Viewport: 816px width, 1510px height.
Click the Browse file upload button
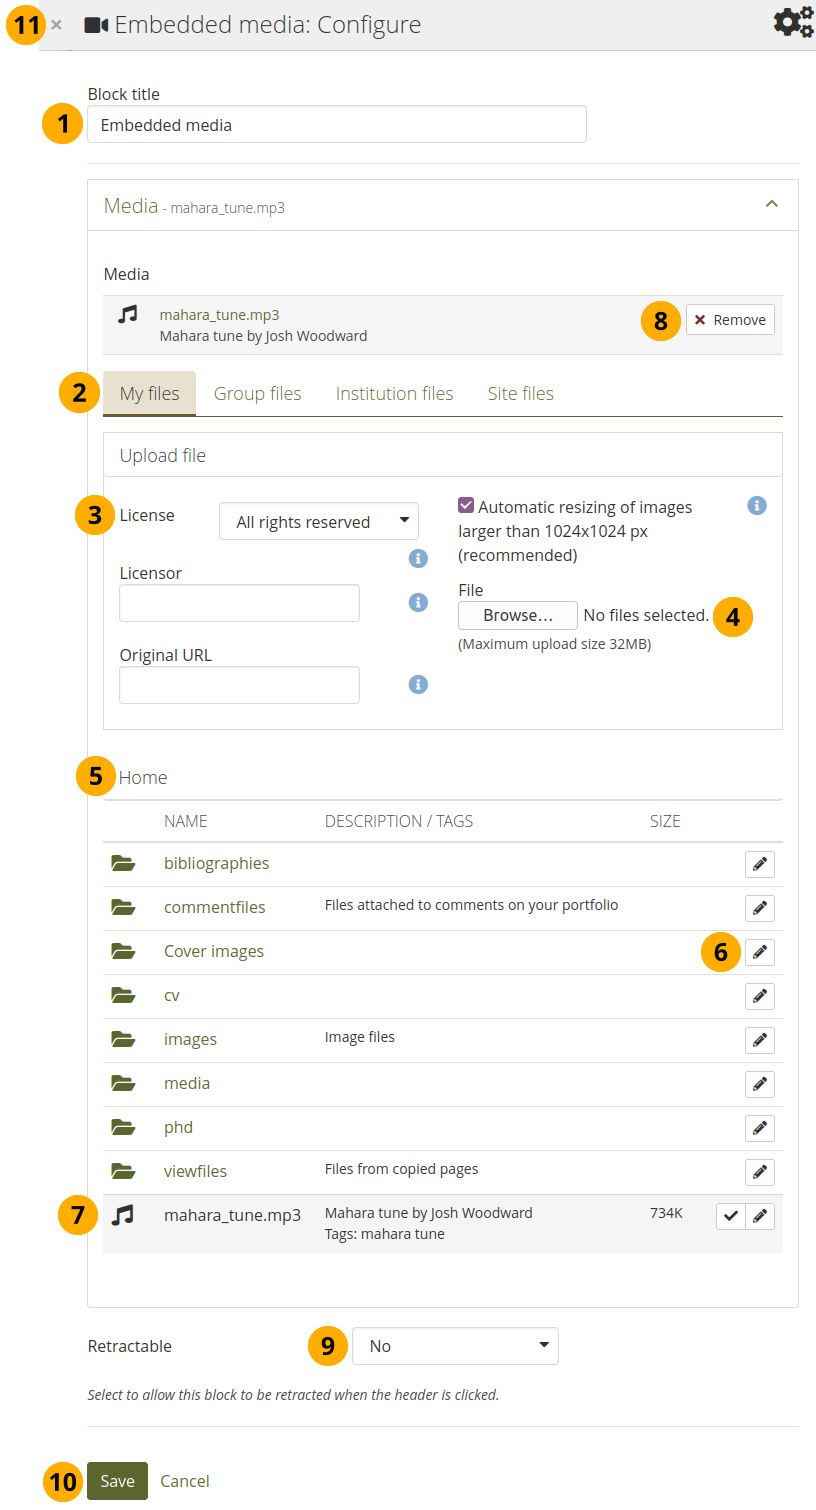click(x=517, y=615)
